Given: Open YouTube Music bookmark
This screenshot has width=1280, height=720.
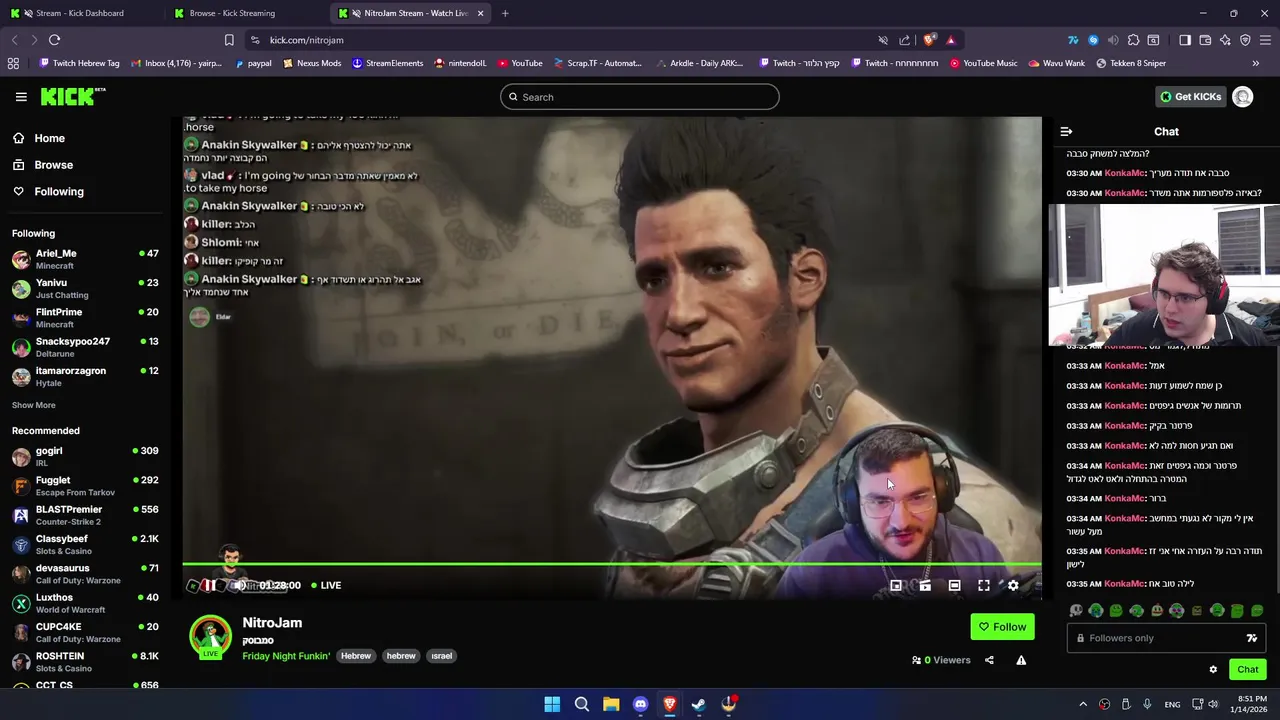Looking at the screenshot, I should click(983, 63).
